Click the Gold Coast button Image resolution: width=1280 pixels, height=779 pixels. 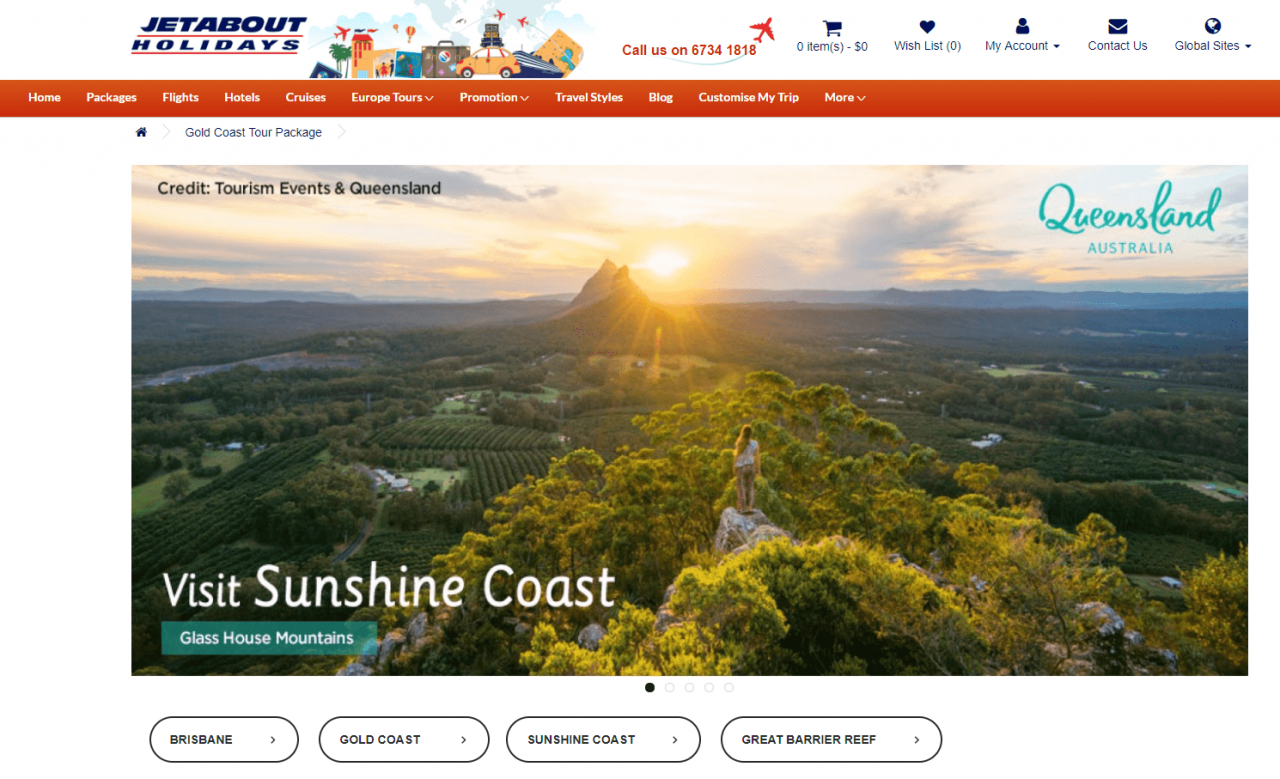point(404,740)
